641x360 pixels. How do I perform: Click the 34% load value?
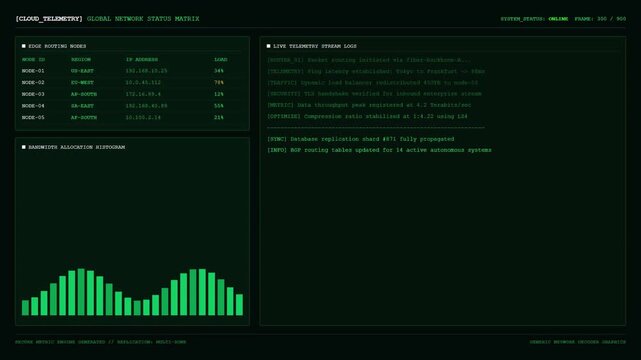click(219, 71)
